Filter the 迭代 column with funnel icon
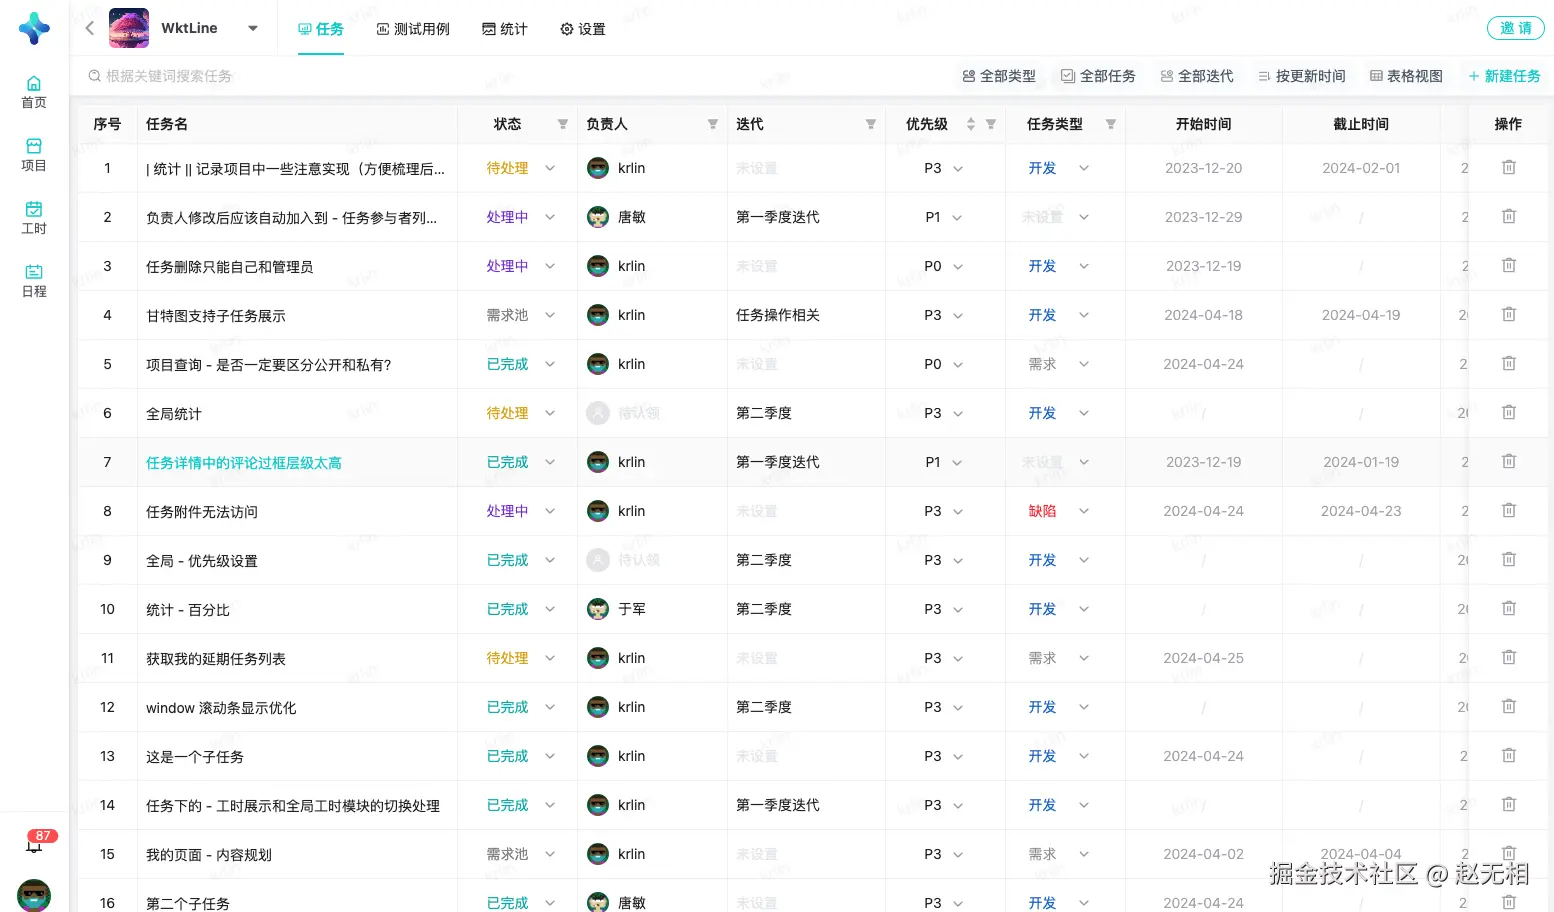The width and height of the screenshot is (1554, 912). [x=871, y=124]
